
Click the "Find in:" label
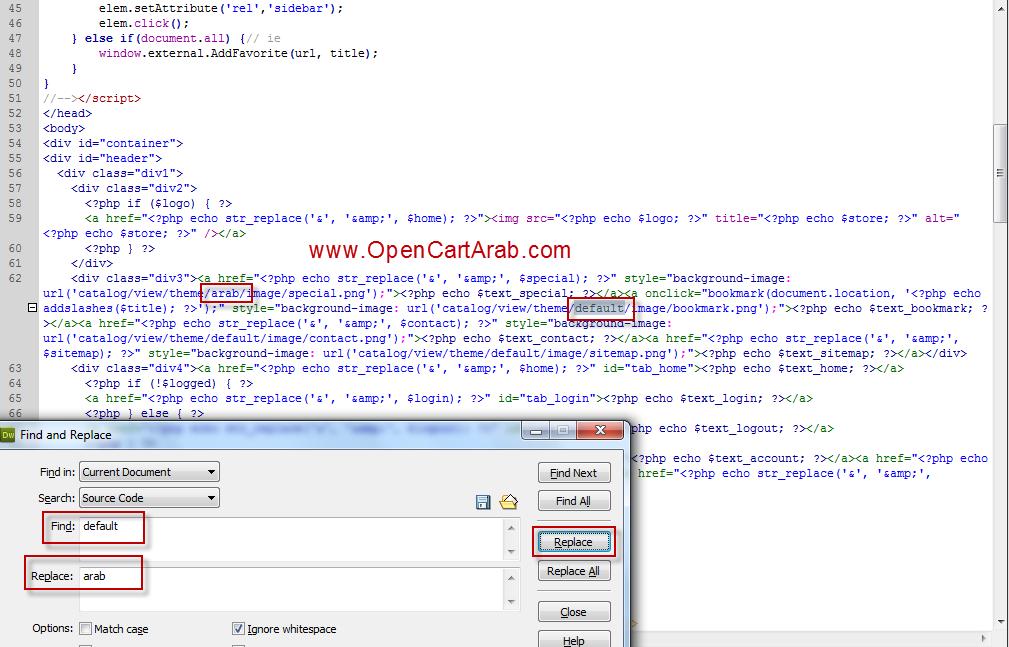point(57,472)
